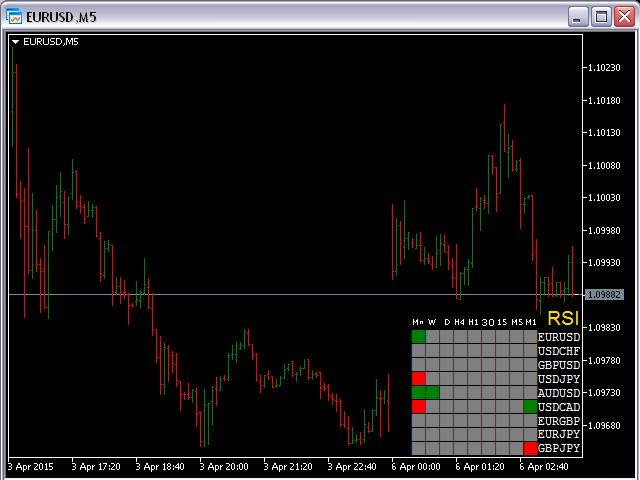Select the yellow RSI title label
Image resolution: width=640 pixels, height=480 pixels.
click(x=563, y=318)
